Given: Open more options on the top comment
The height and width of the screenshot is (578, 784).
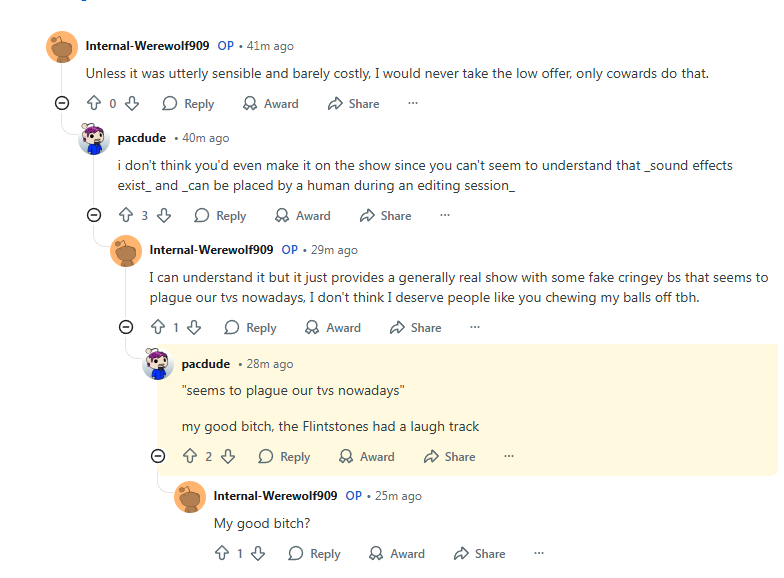Looking at the screenshot, I should [413, 104].
